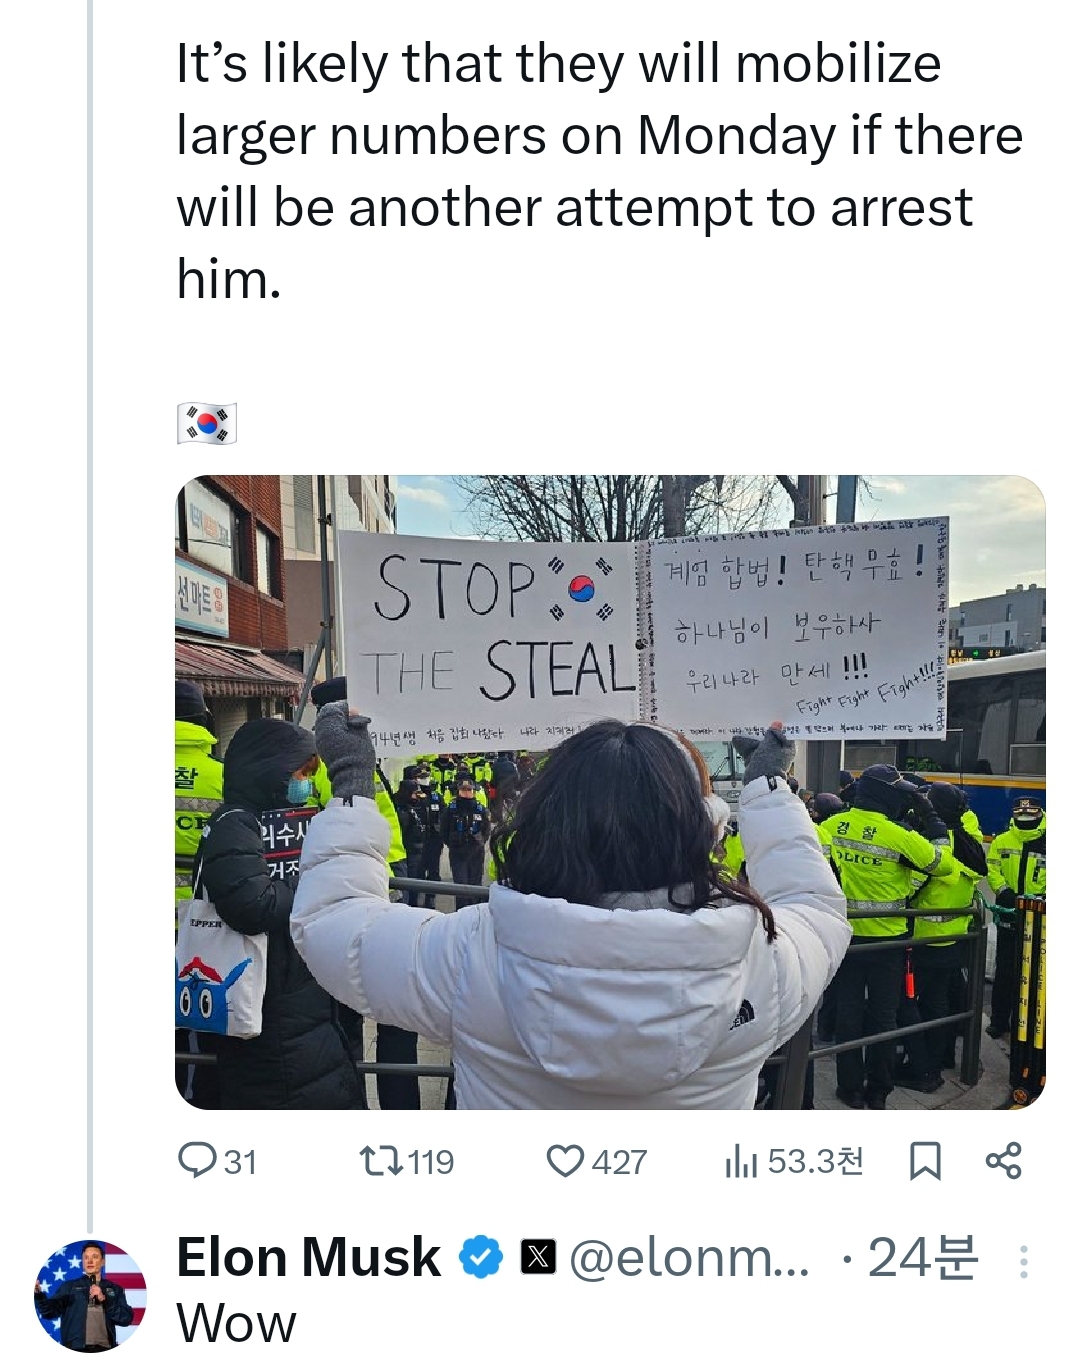Tap the share icon on the post
This screenshot has width=1080, height=1368.
pyautogui.click(x=1003, y=1160)
